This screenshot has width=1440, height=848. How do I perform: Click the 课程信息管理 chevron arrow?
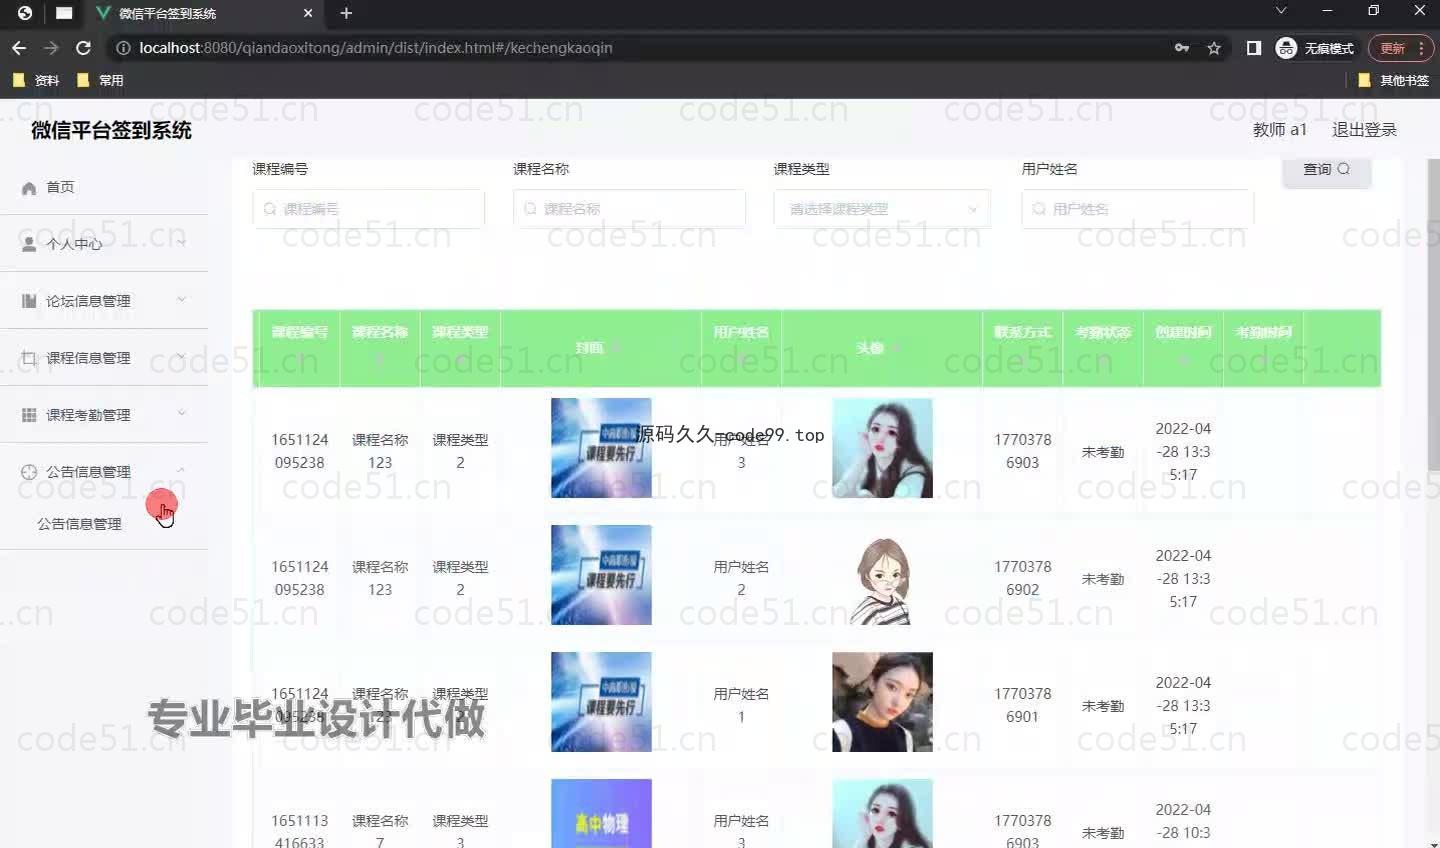click(181, 356)
